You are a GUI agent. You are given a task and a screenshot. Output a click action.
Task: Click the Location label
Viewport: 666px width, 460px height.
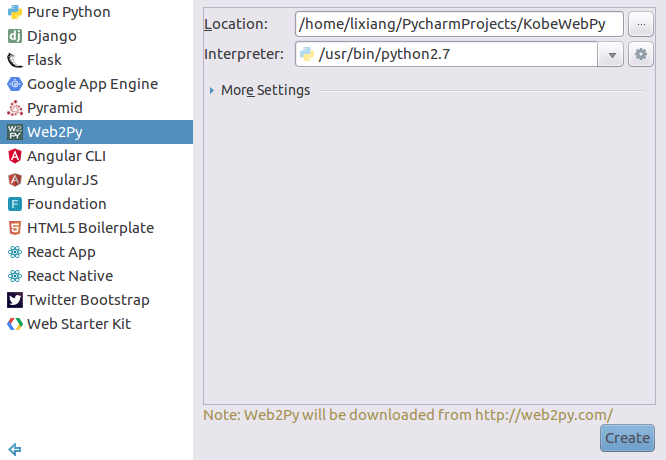click(x=236, y=24)
